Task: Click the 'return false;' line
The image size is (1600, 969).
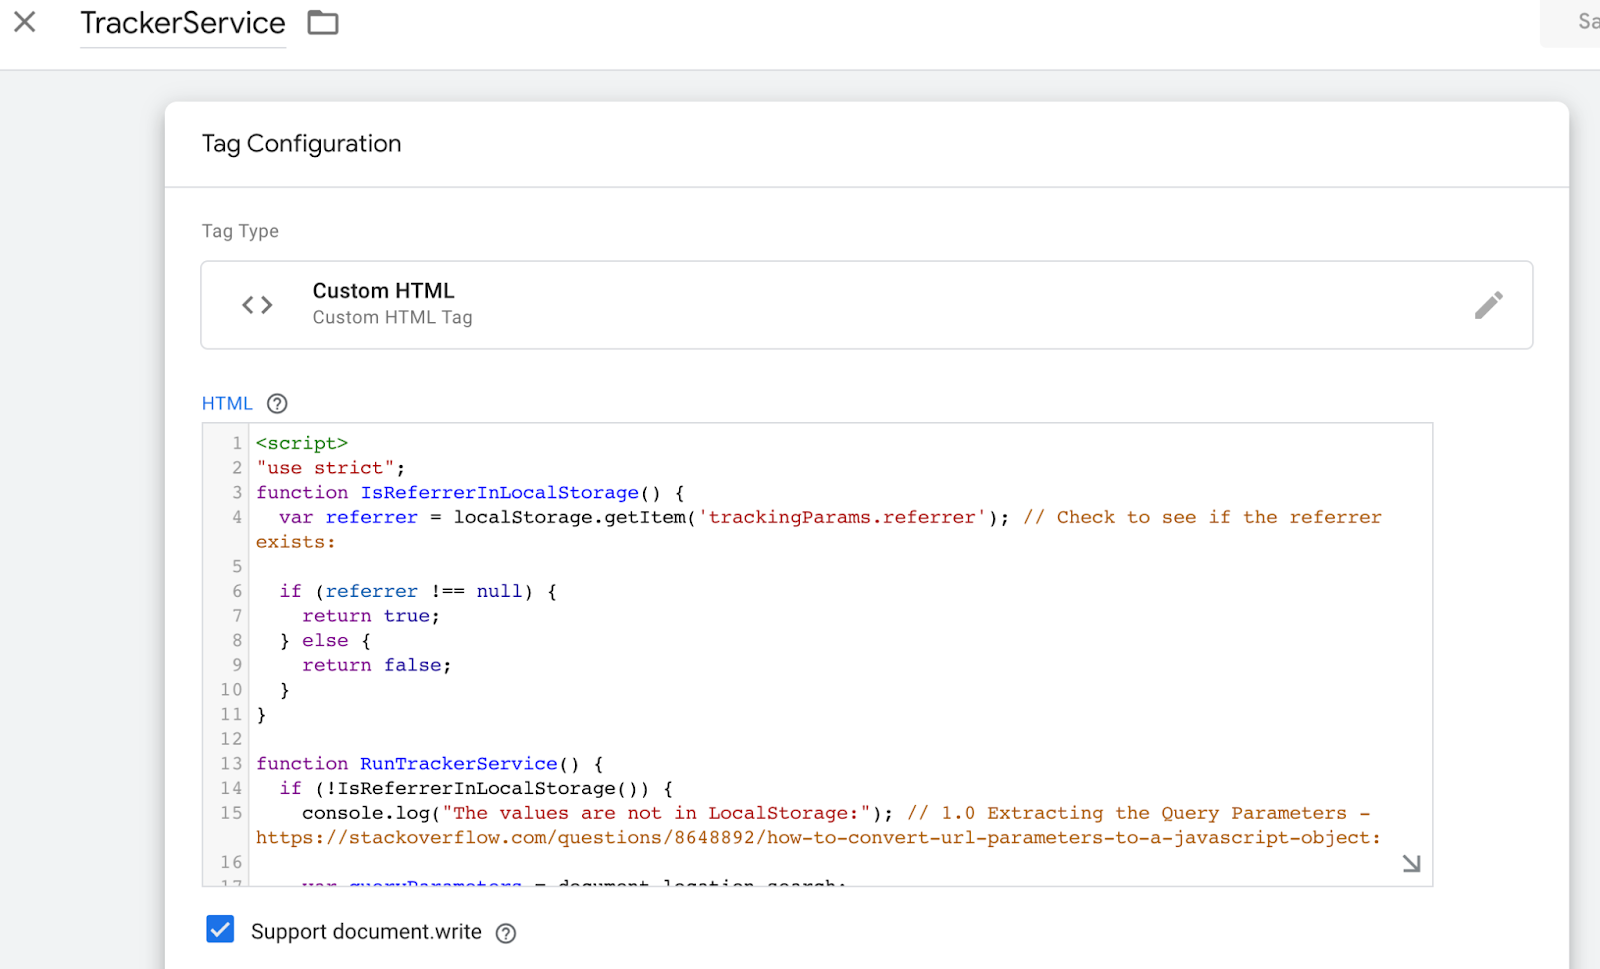Action: [x=377, y=665]
